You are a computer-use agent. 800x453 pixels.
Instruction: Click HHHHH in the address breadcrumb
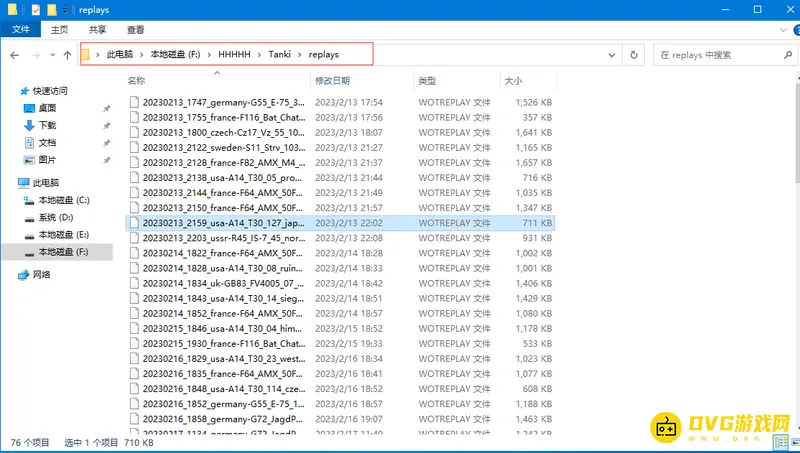coord(234,54)
